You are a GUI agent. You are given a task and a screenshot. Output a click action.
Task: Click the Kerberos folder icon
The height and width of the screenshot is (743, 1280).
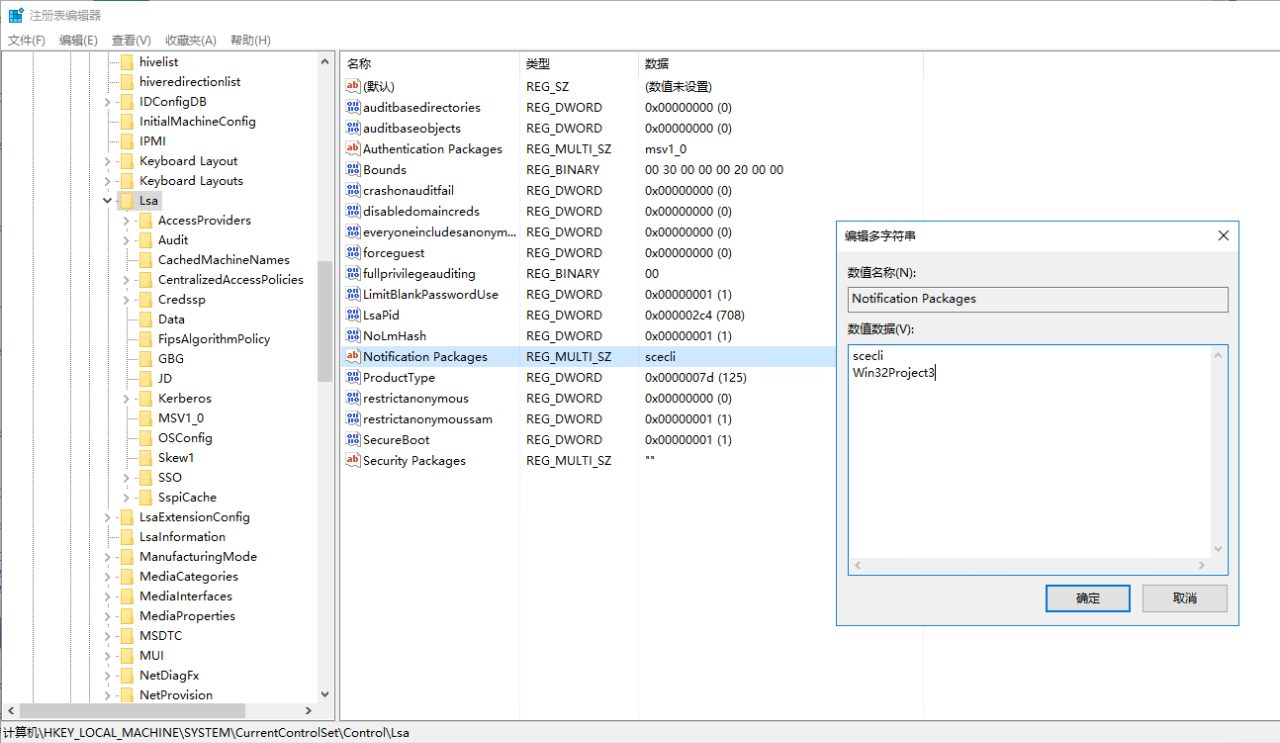point(145,399)
